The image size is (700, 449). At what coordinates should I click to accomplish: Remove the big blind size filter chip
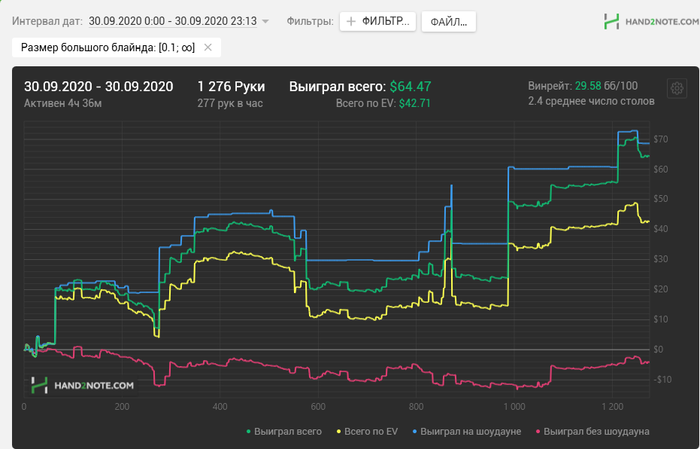(x=208, y=47)
